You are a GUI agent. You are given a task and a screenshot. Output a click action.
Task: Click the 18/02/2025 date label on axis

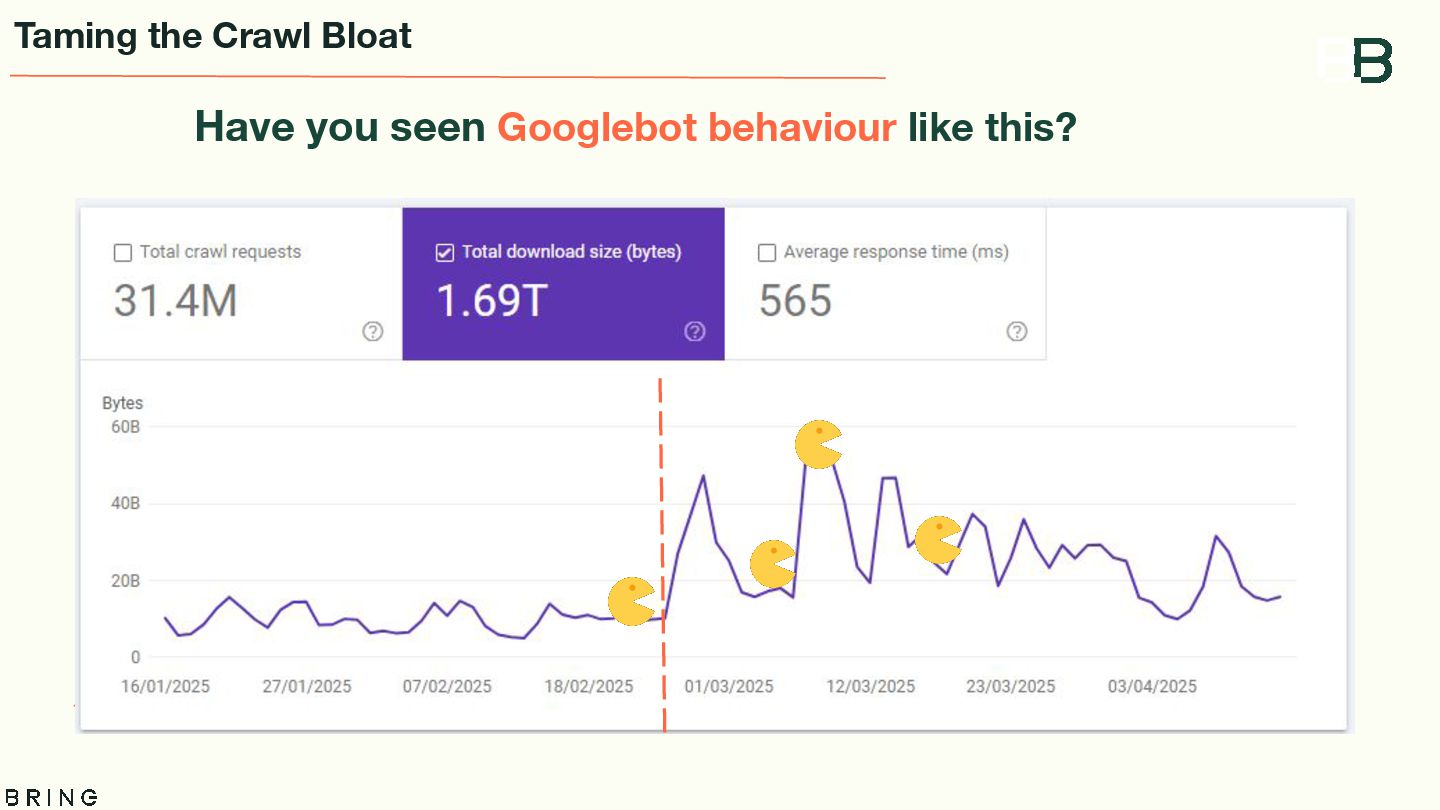(x=589, y=687)
